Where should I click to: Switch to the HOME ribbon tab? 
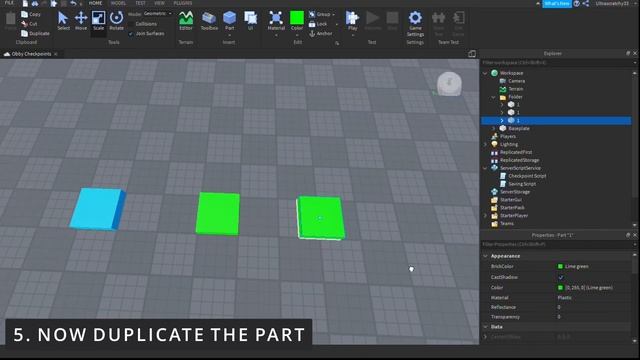[95, 3]
